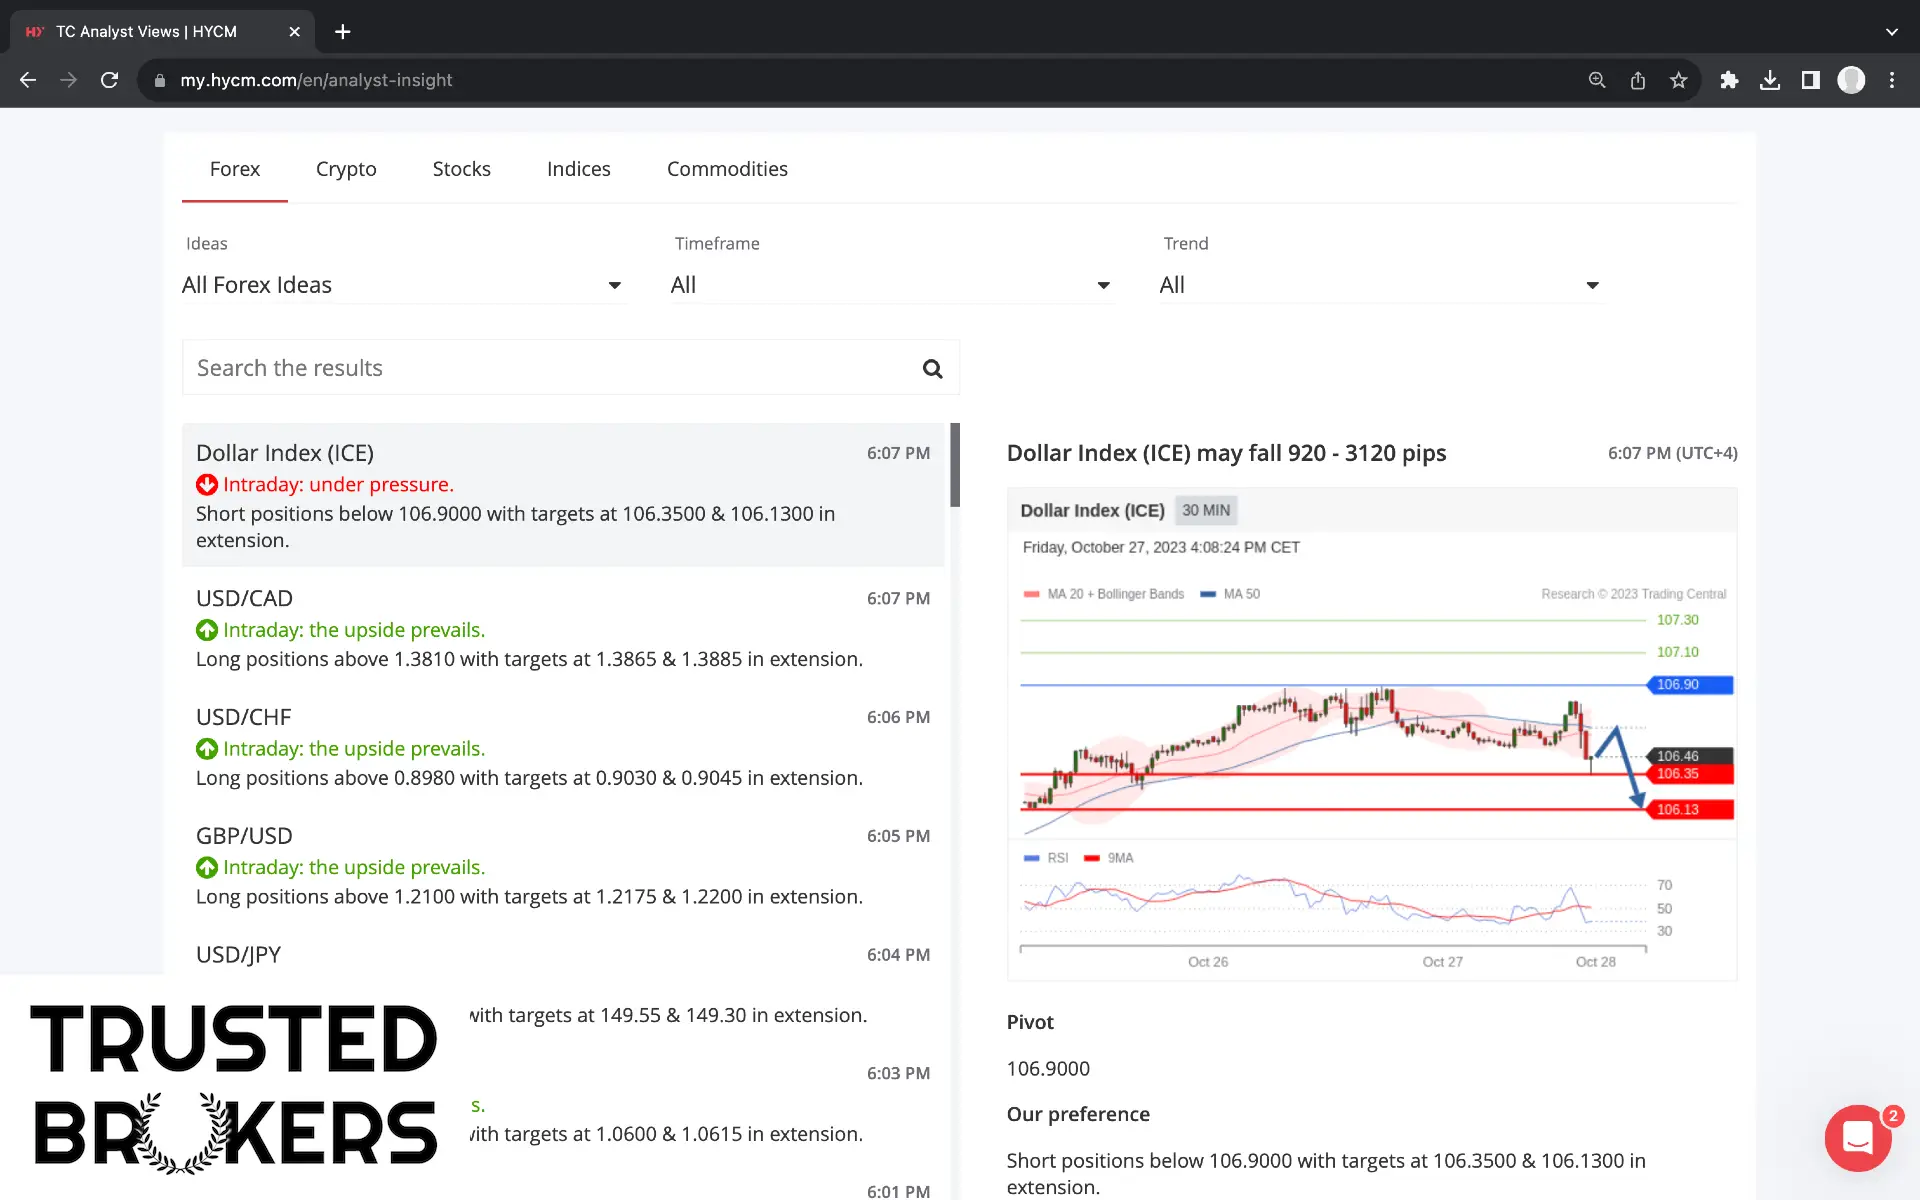The width and height of the screenshot is (1920, 1200).
Task: Switch to the Stocks tab
Action: point(461,169)
